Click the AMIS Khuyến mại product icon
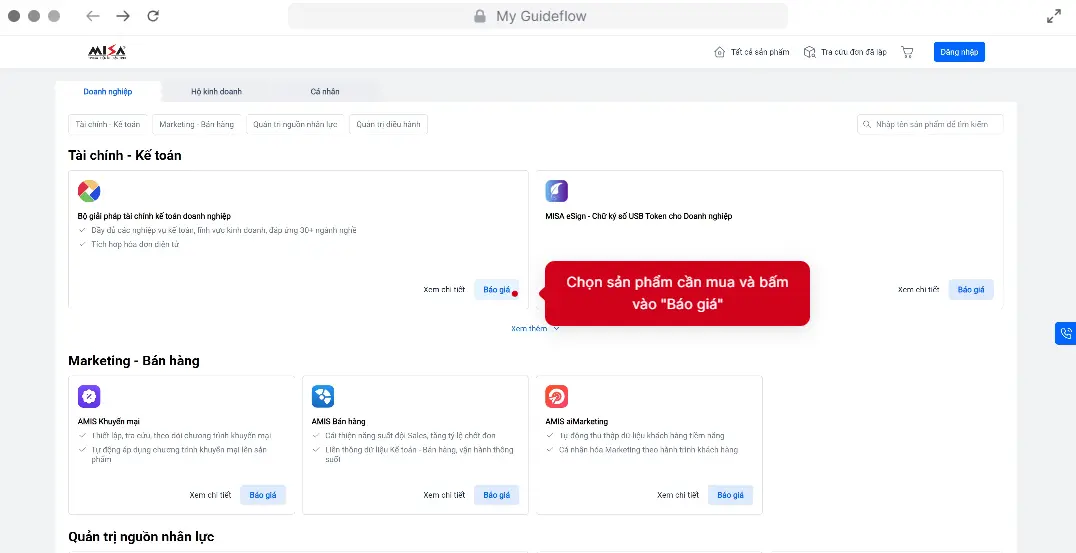The image size is (1076, 553). (89, 396)
